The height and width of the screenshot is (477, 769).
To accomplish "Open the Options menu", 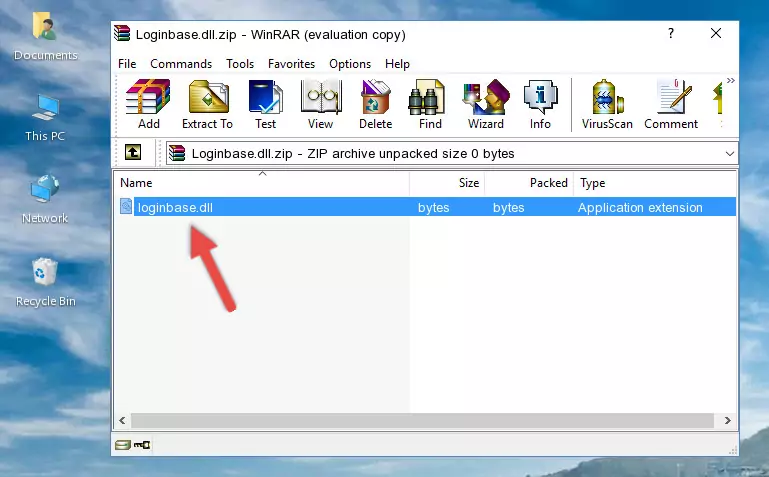I will pos(350,63).
